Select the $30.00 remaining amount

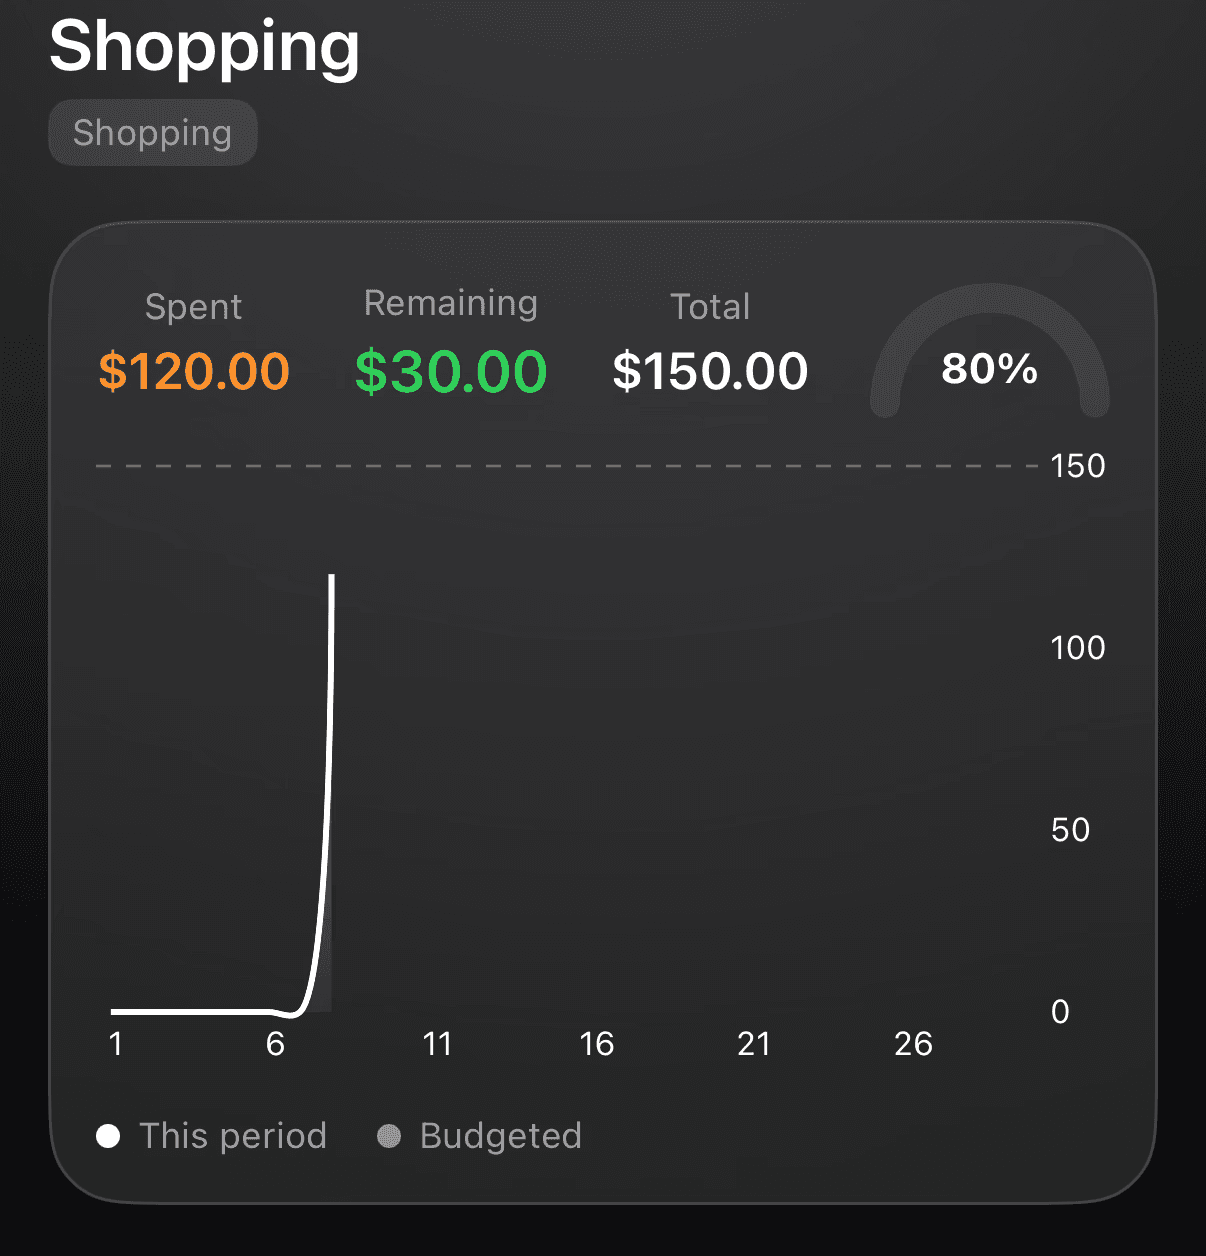click(451, 371)
